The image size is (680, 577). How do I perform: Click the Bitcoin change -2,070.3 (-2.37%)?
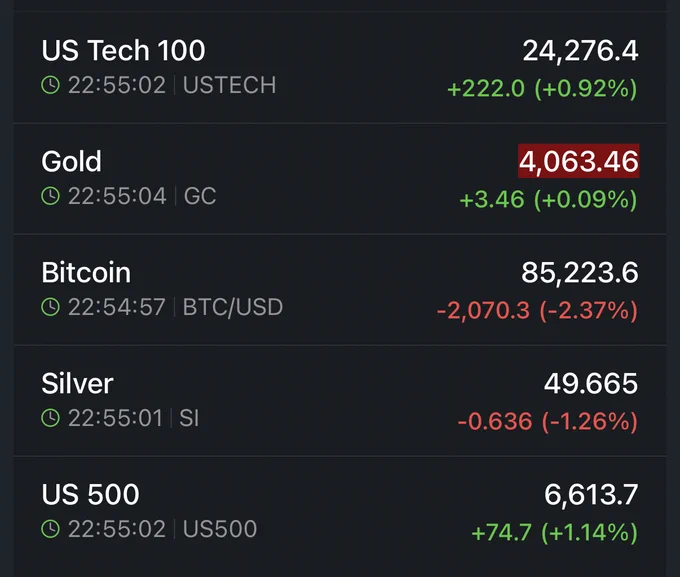click(x=538, y=310)
